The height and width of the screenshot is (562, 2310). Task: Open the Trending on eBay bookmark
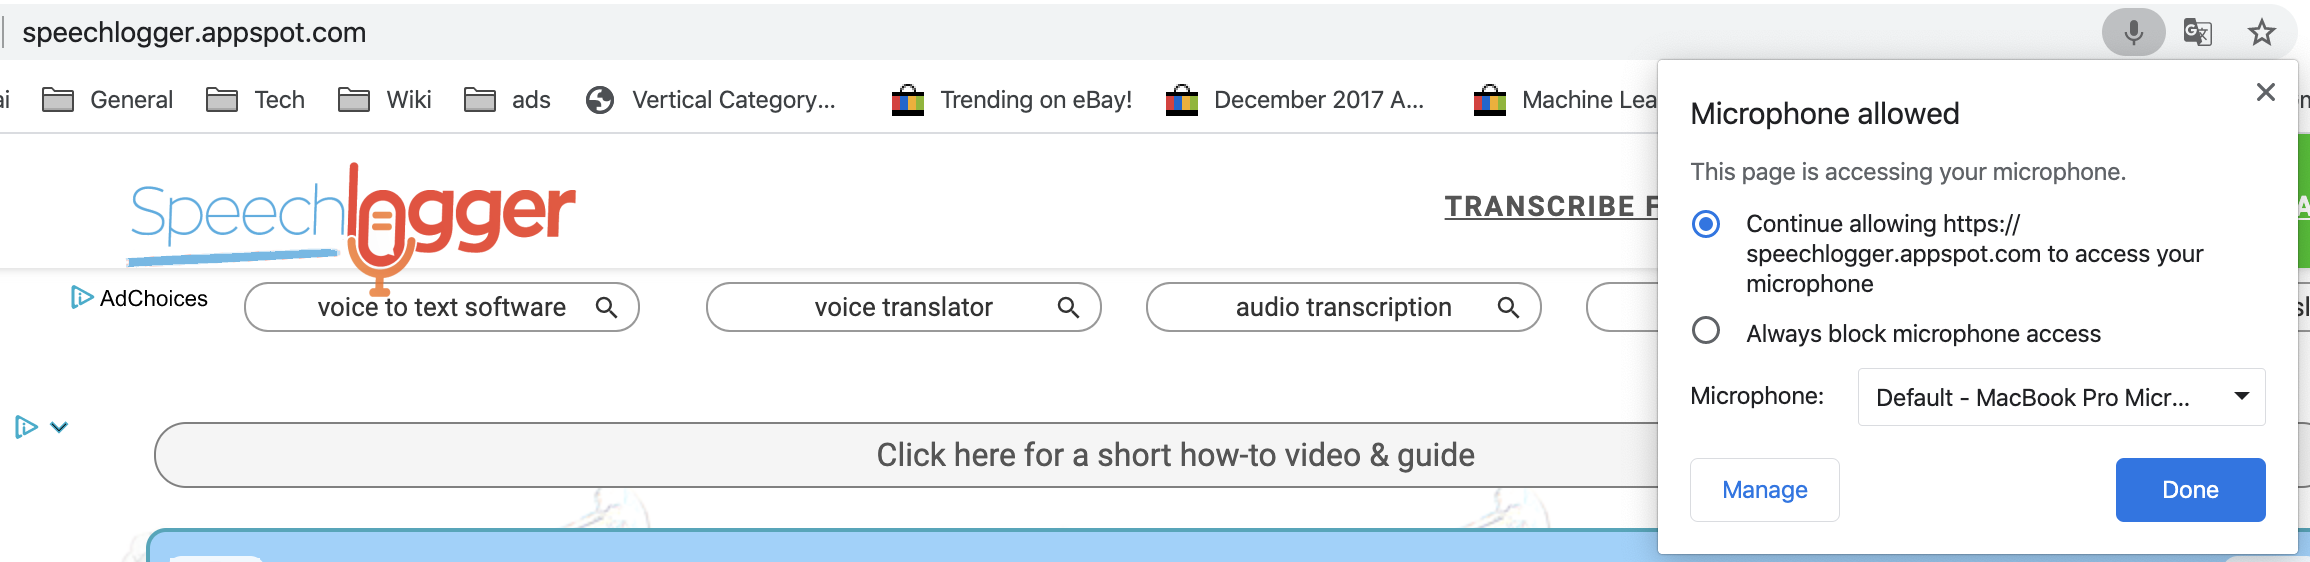(1012, 100)
